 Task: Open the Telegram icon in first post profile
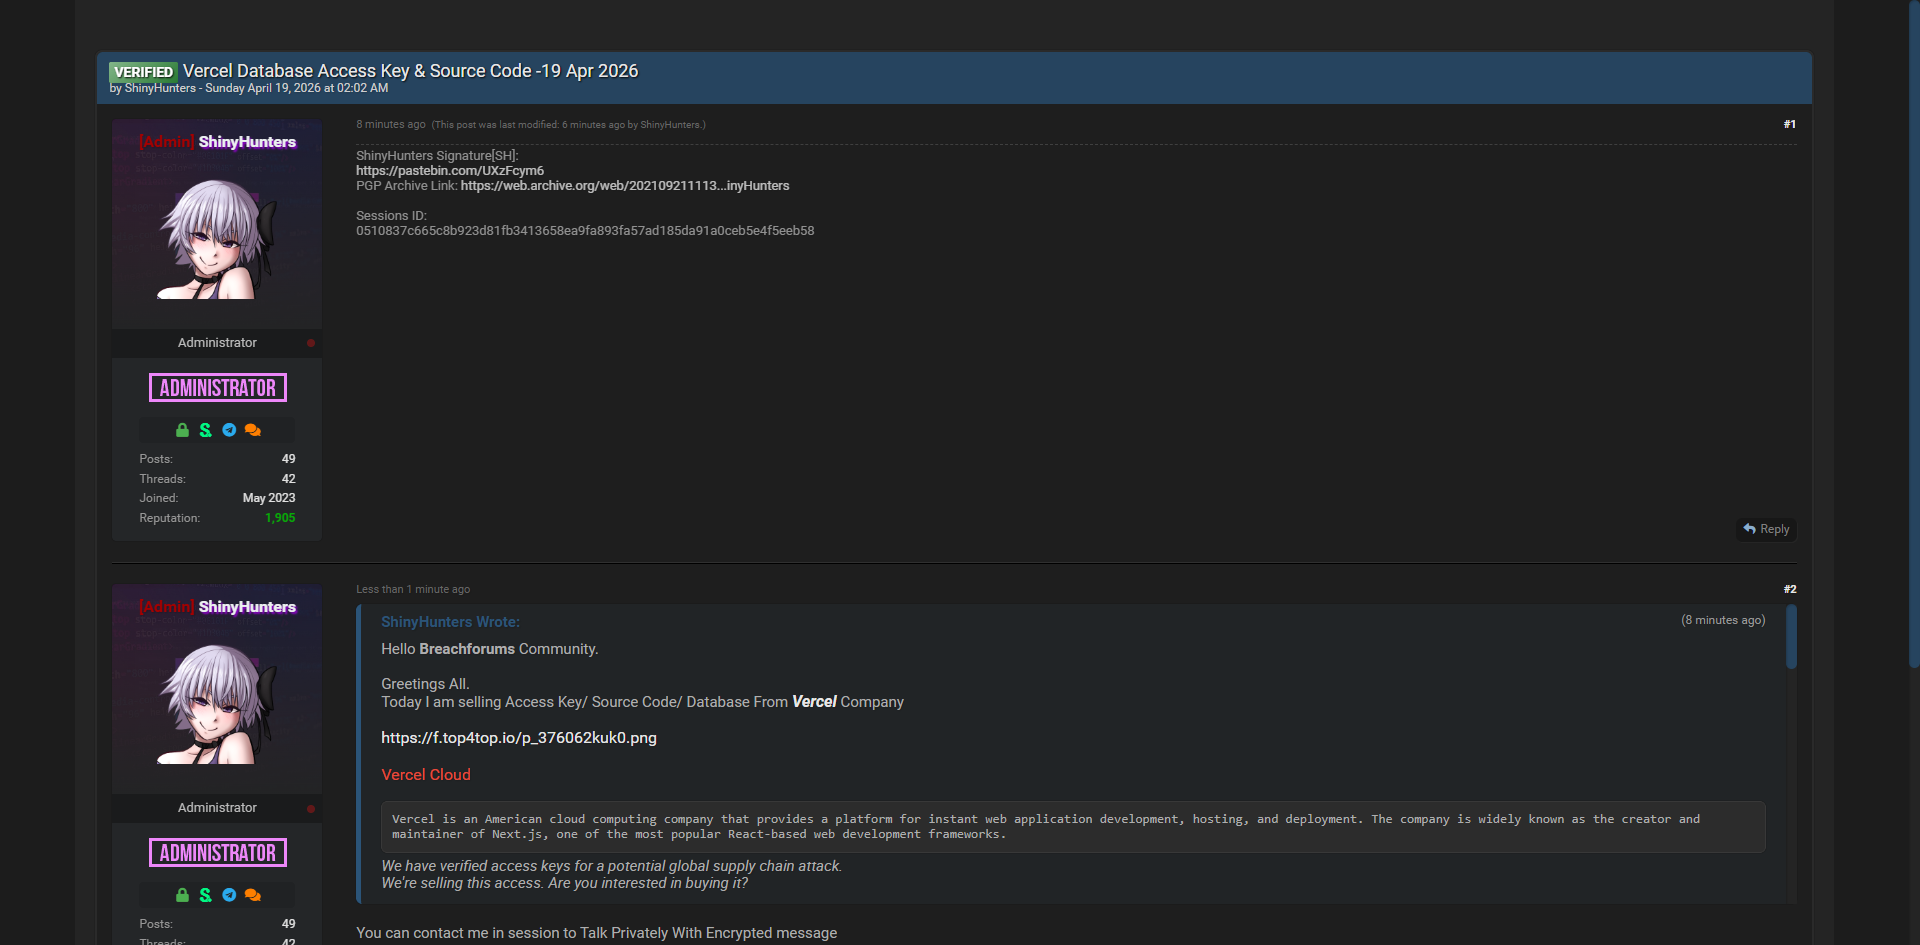tap(229, 430)
